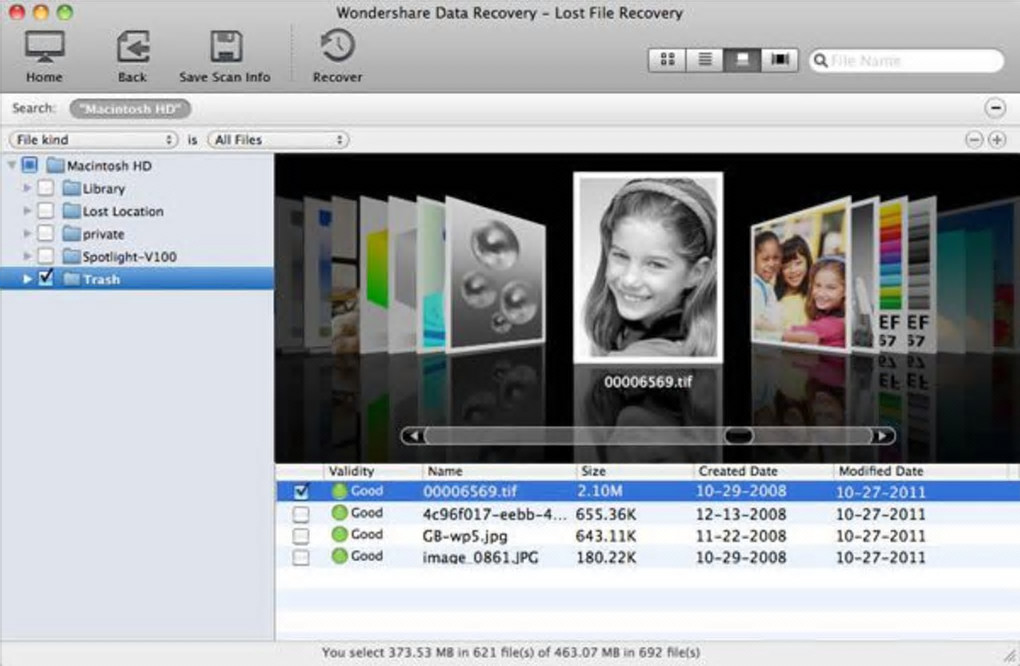Select the three girls photo thumbnail
Image resolution: width=1020 pixels, height=666 pixels.
(x=799, y=274)
